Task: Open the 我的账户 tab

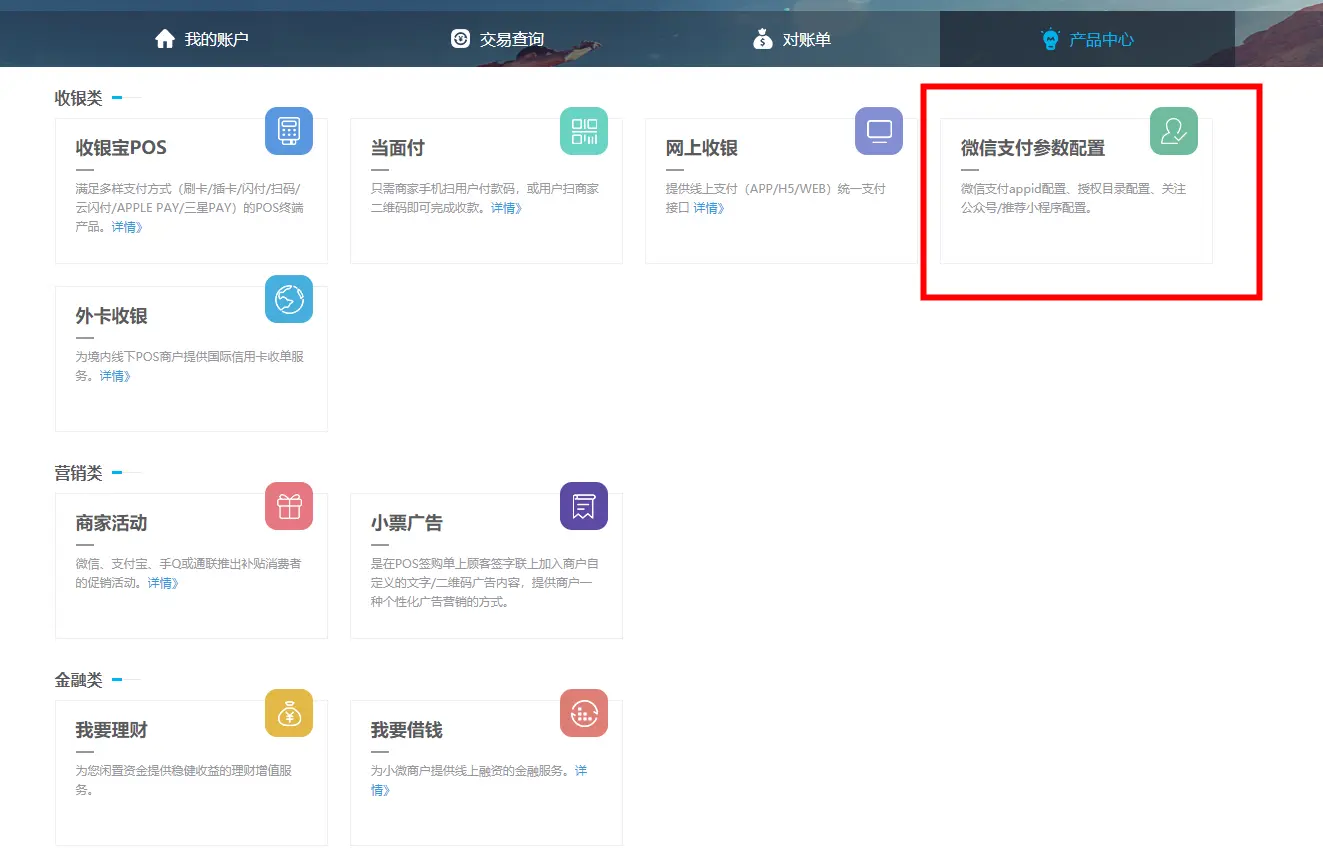Action: click(x=202, y=39)
